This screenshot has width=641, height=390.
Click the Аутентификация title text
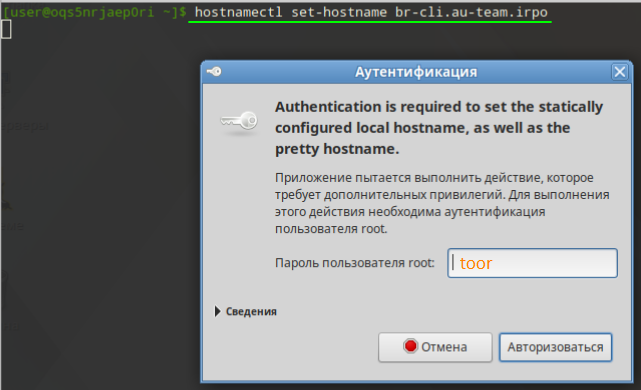pos(416,72)
